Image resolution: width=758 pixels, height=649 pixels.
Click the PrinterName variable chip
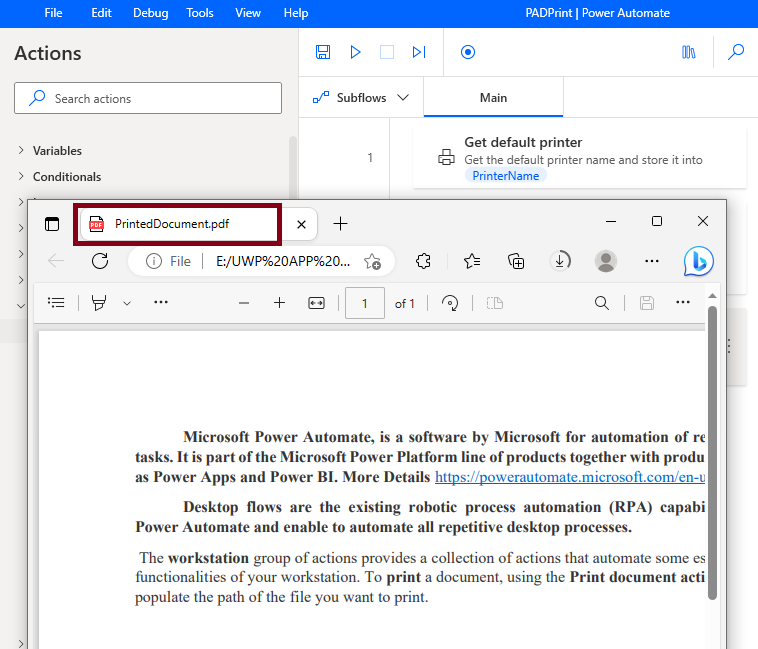(505, 176)
